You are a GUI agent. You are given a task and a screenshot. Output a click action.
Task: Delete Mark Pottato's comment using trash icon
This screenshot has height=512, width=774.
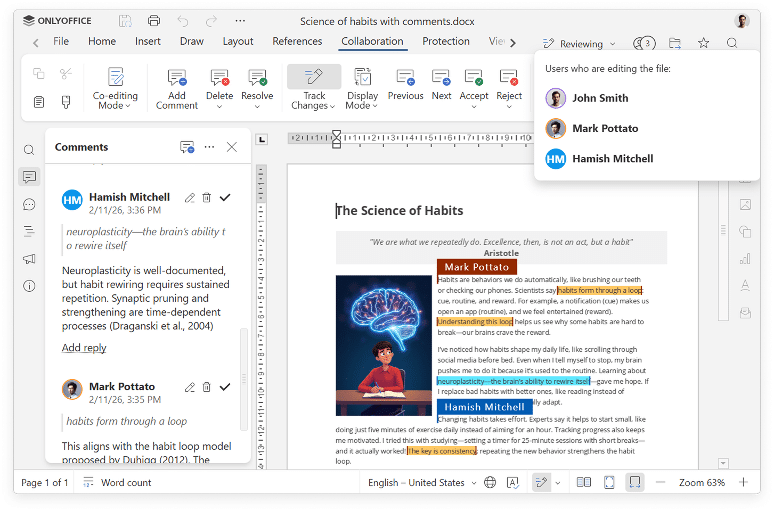point(207,387)
